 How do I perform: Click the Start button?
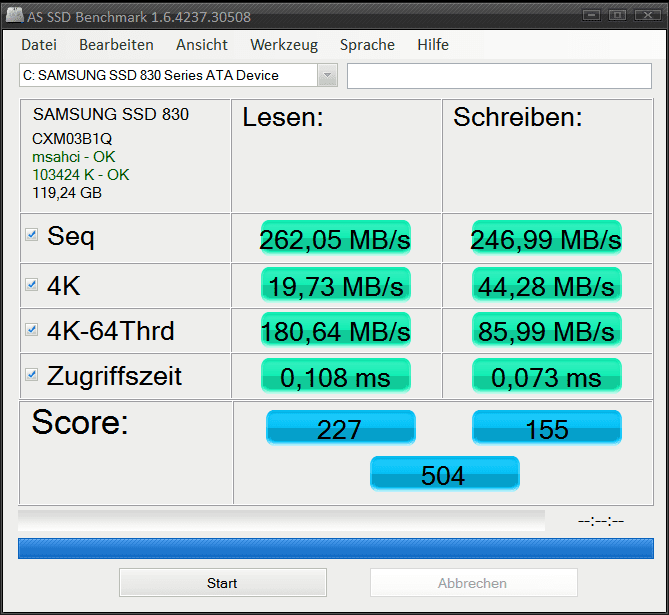tap(223, 583)
